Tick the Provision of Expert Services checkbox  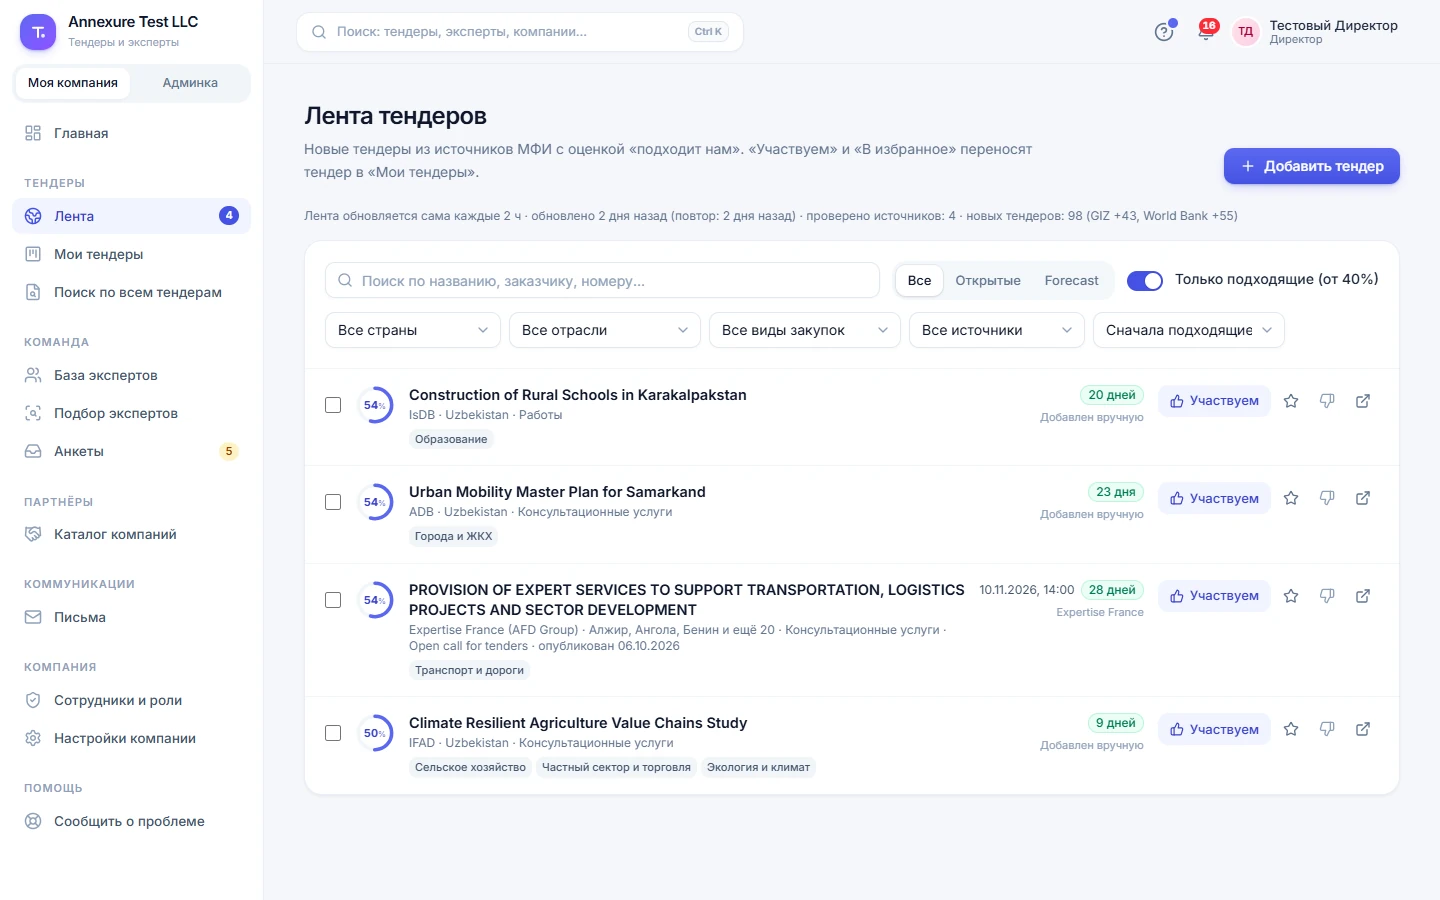click(x=333, y=600)
